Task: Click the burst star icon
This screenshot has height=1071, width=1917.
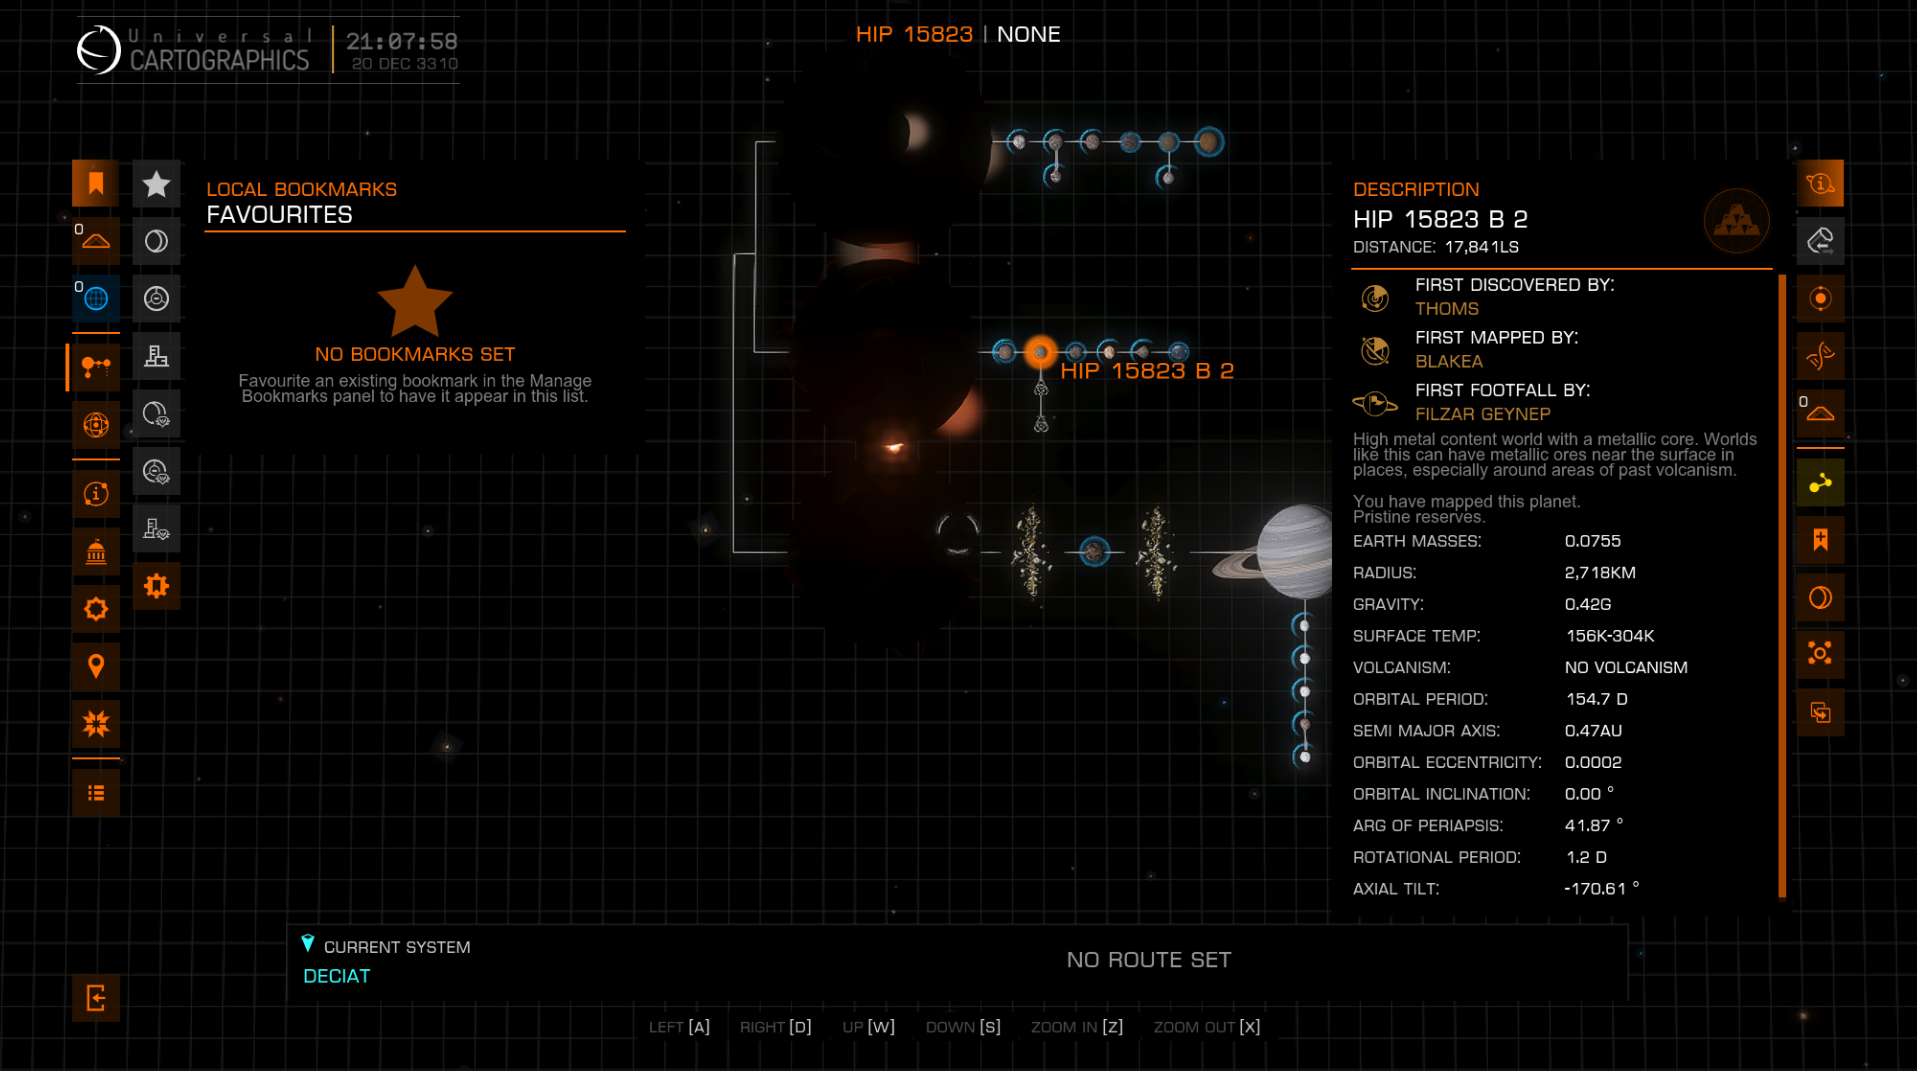Action: click(x=96, y=724)
